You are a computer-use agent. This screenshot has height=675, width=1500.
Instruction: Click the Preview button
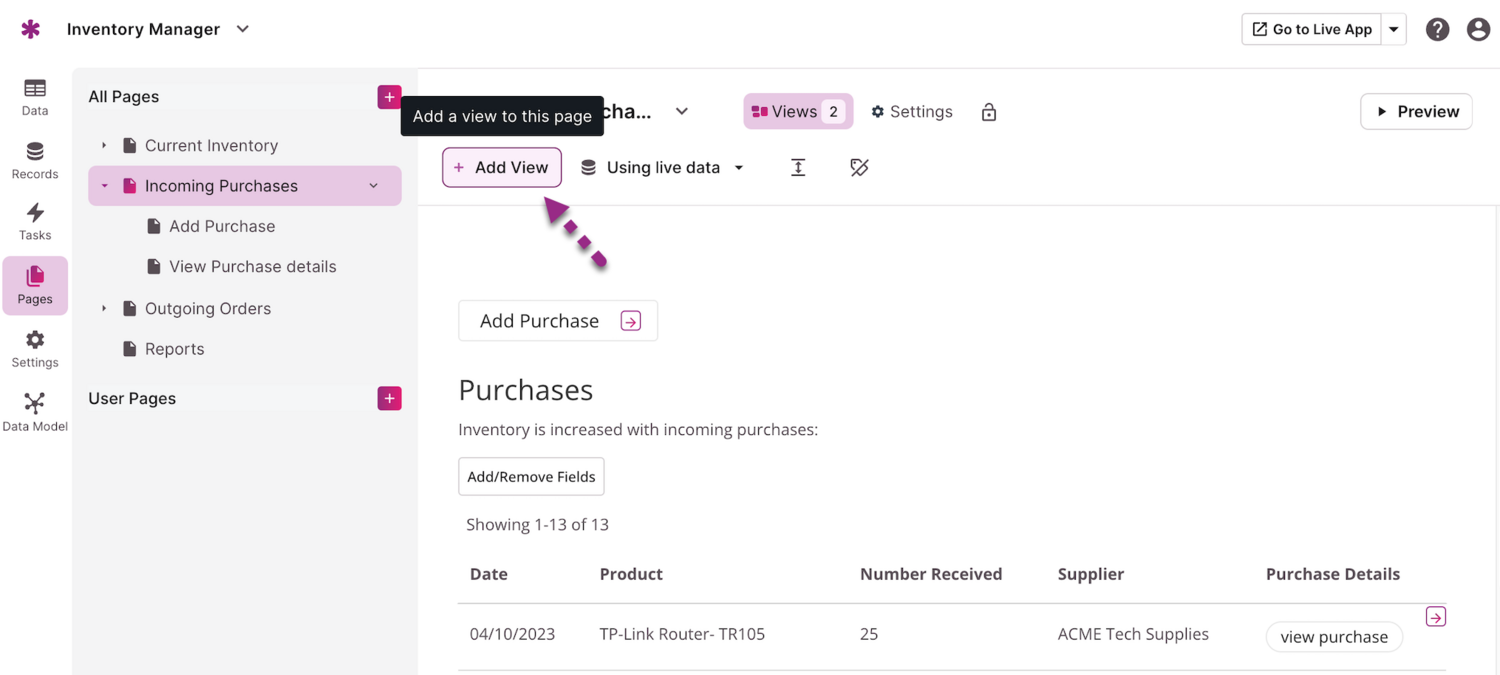(x=1416, y=112)
